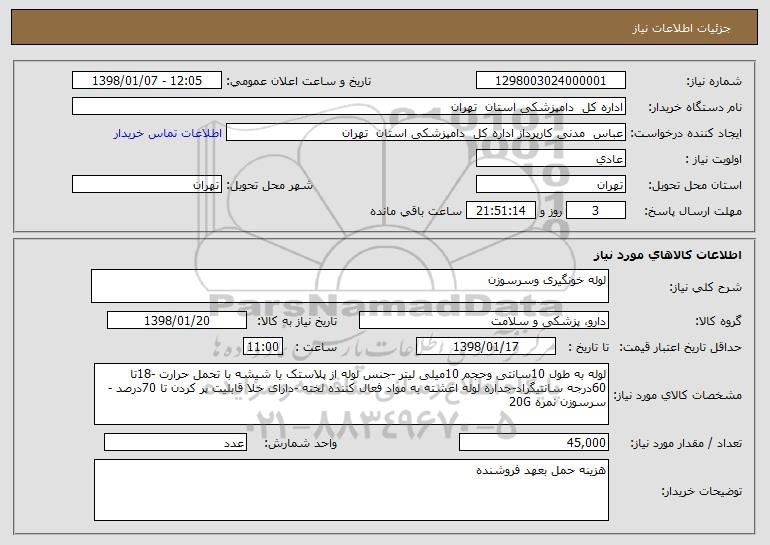
Task: Click the label استان محل تحویل
Action: (695, 185)
